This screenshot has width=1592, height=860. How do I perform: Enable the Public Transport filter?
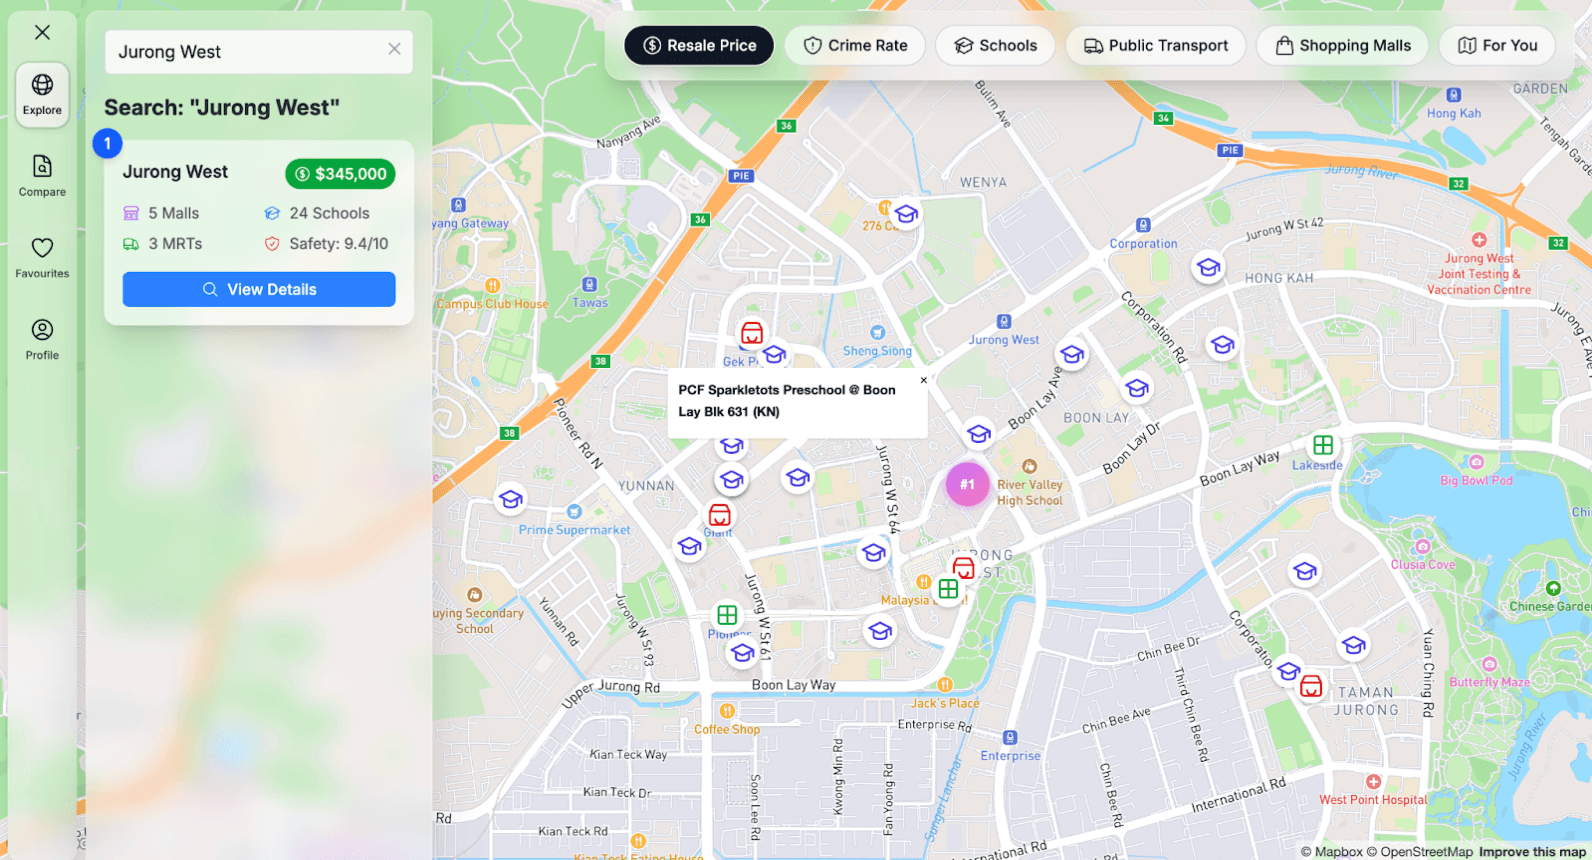(x=1155, y=46)
